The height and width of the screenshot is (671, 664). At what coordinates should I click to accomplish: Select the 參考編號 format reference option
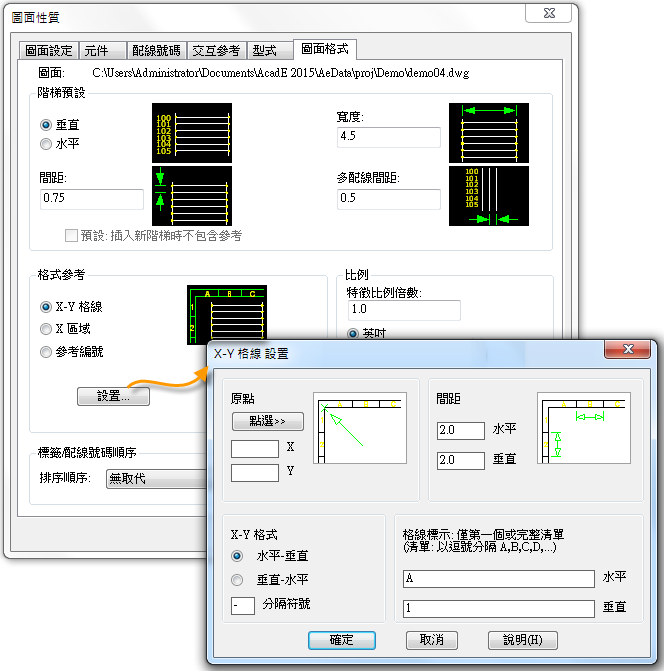click(46, 352)
